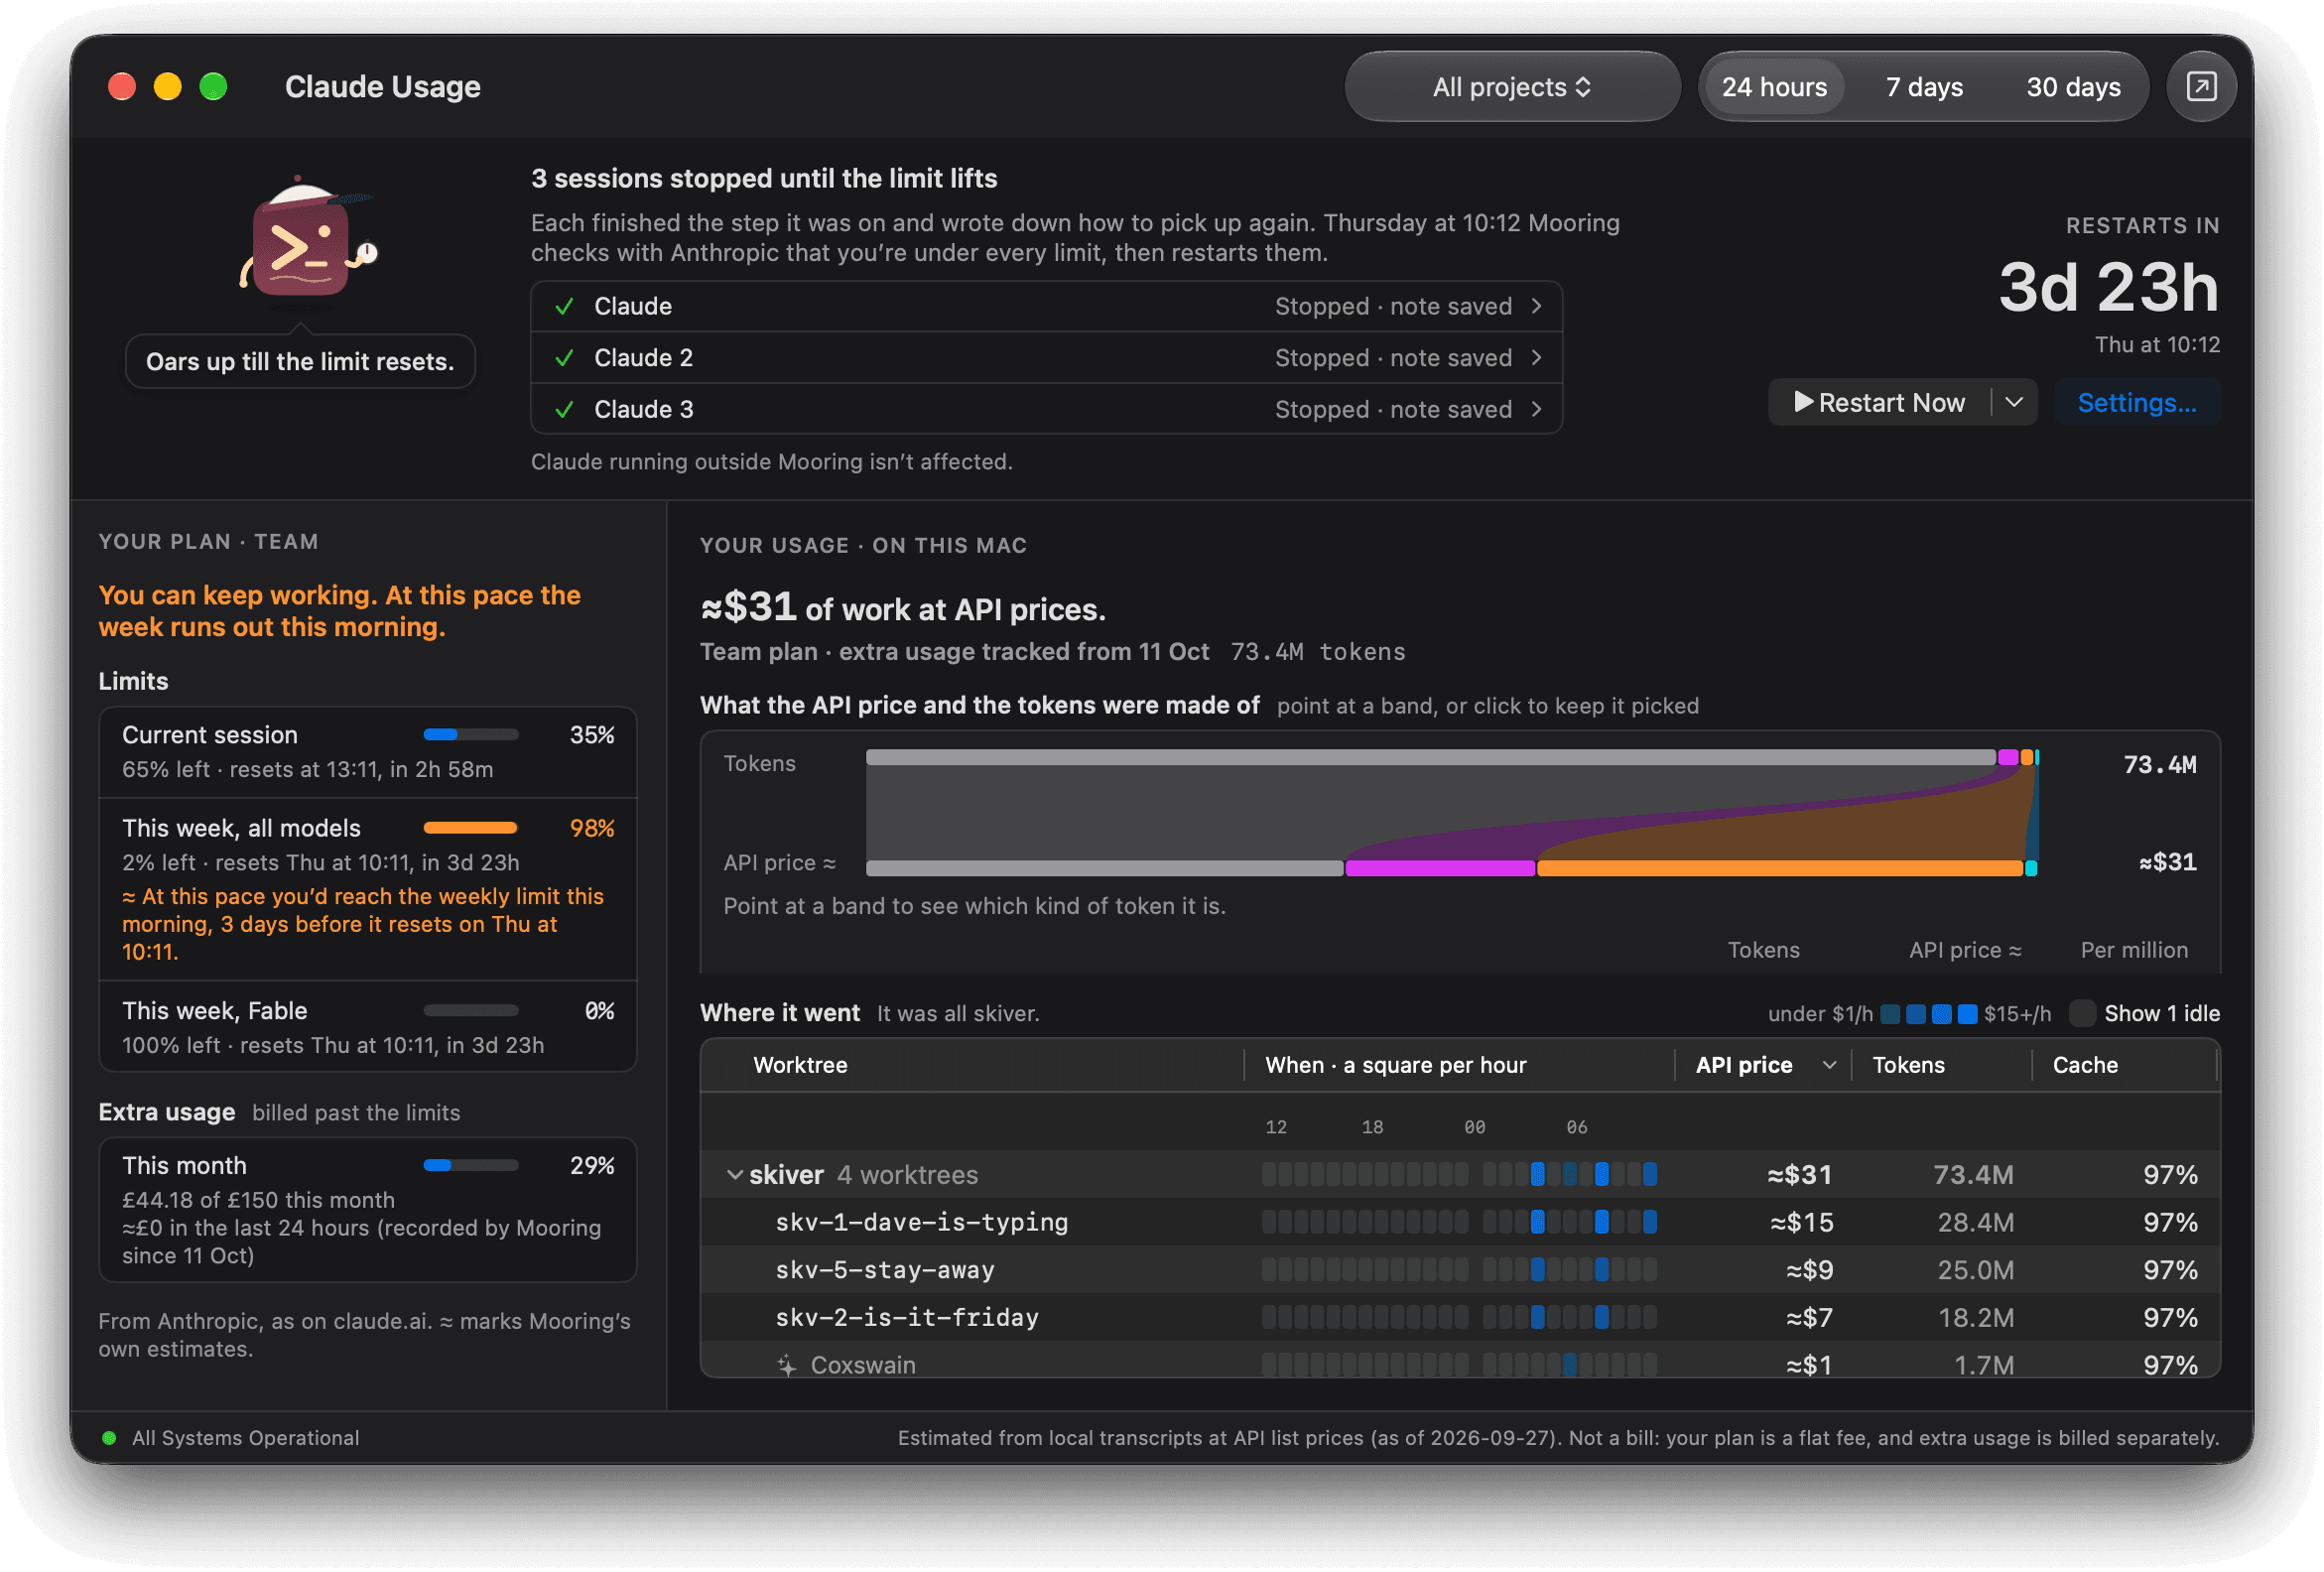Screen dimensions: 2324x1572
Task: Switch to the 7 days range
Action: 1924,87
